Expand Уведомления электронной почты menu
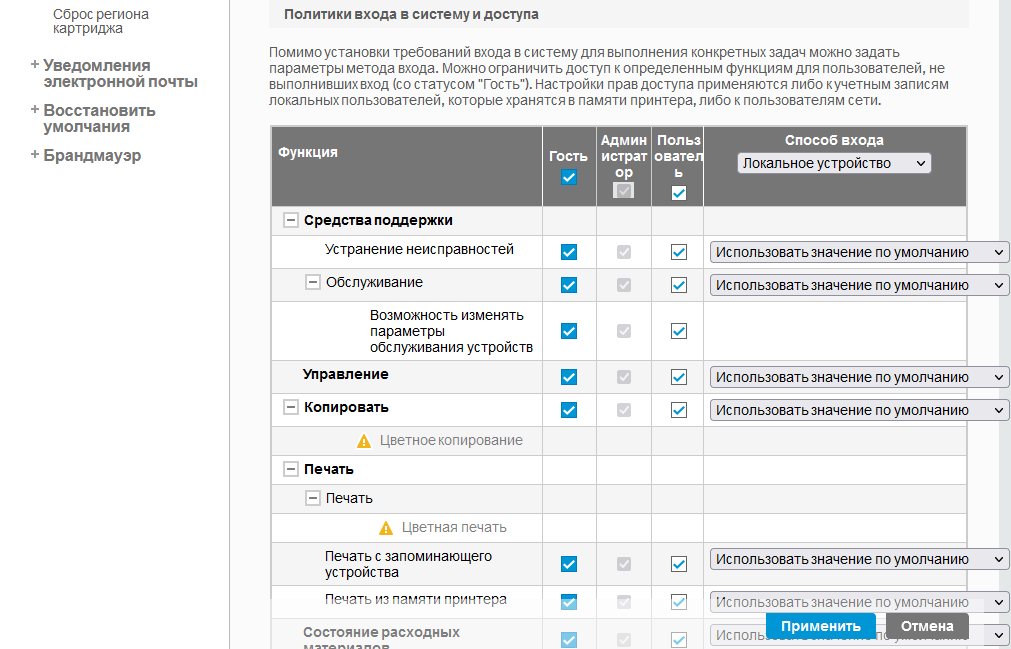The width and height of the screenshot is (1011, 649). [x=35, y=65]
